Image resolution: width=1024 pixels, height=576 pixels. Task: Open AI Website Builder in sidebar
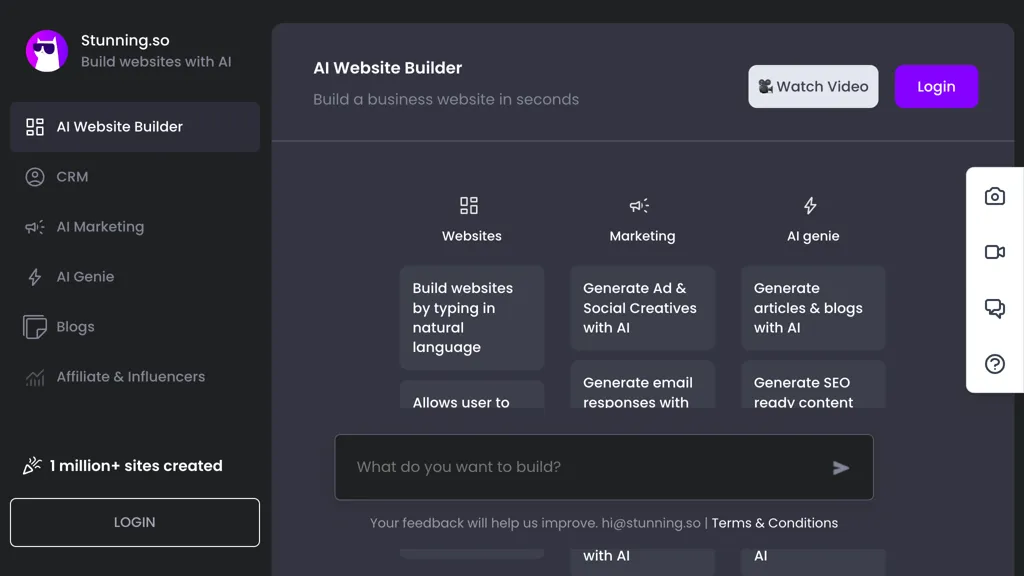[x=135, y=127]
